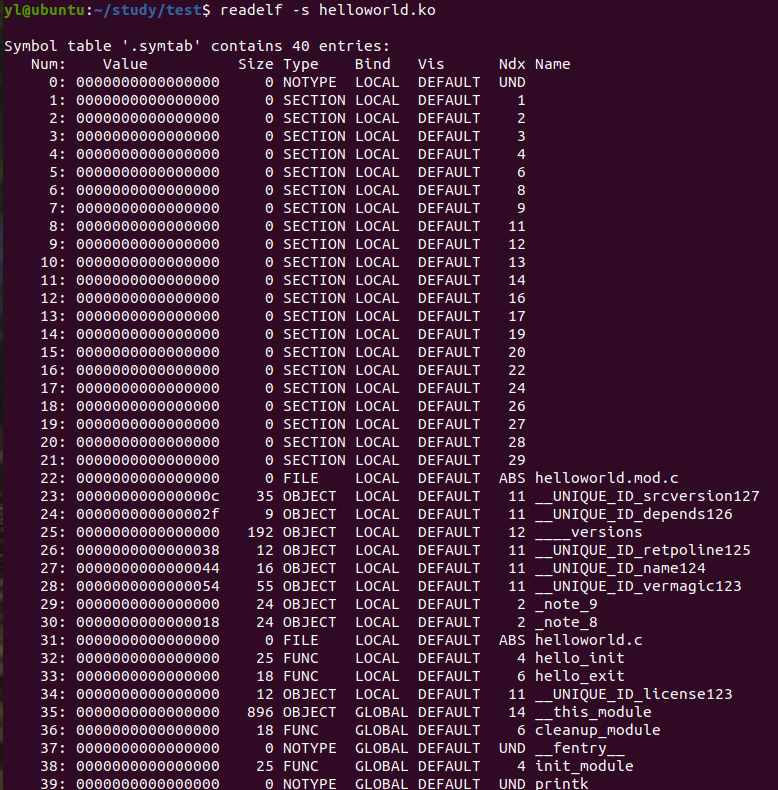This screenshot has width=778, height=790.
Task: Click the hello_init symbol name
Action: [579, 658]
